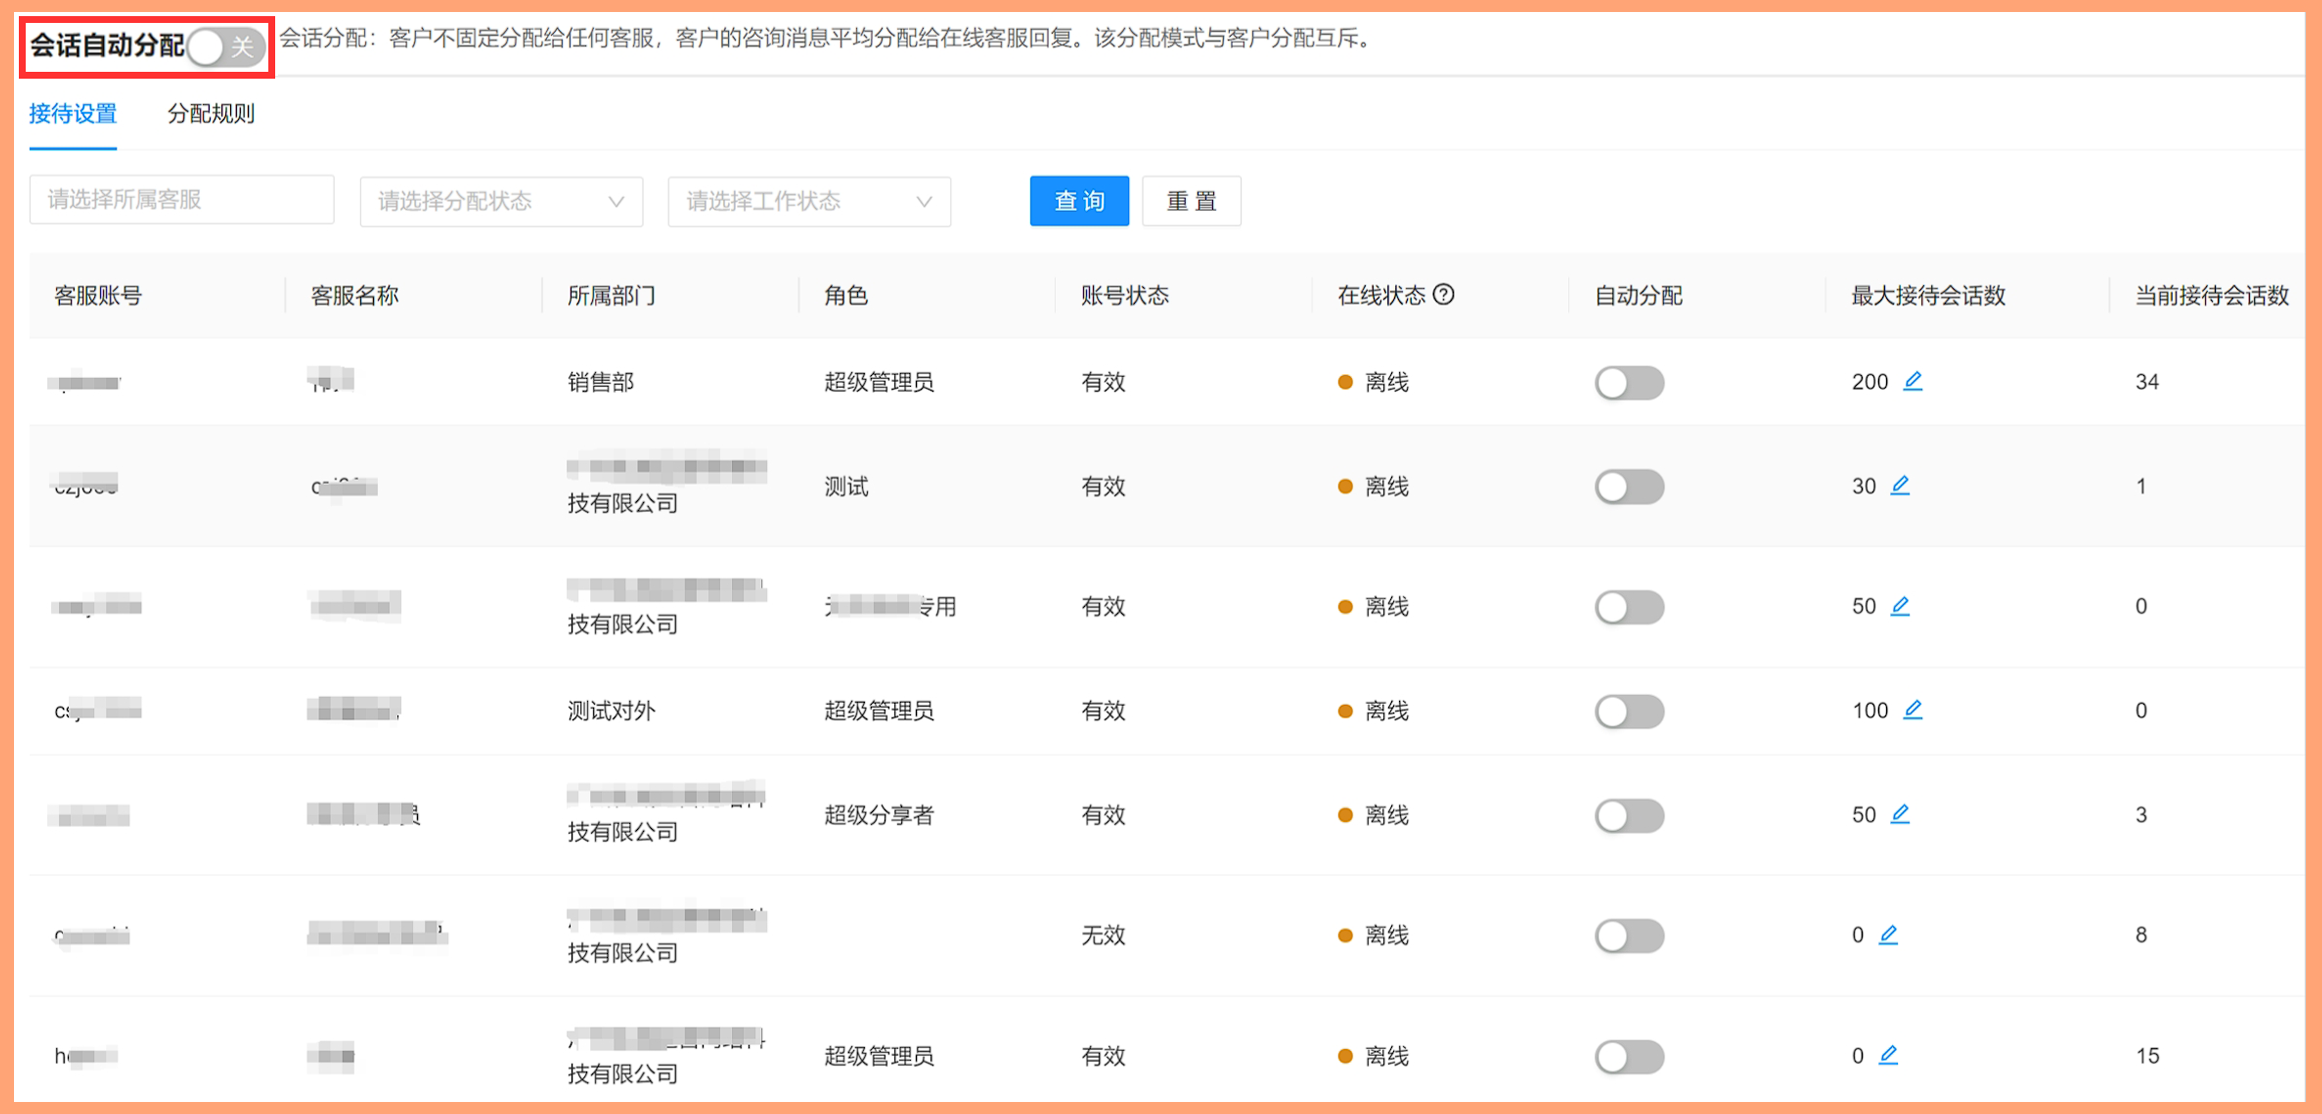Click the 查询 button
Screen dimensions: 2322x1114
(1079, 201)
